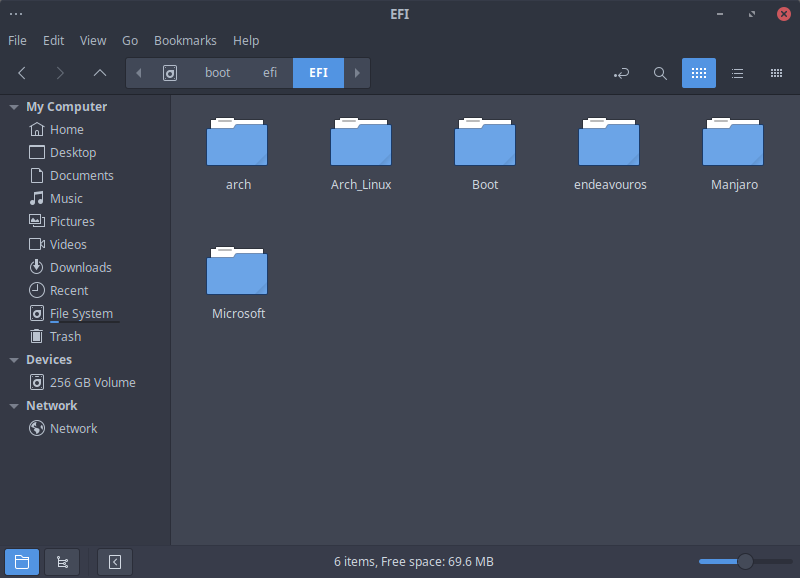Open the window menu dots icon

[16, 14]
